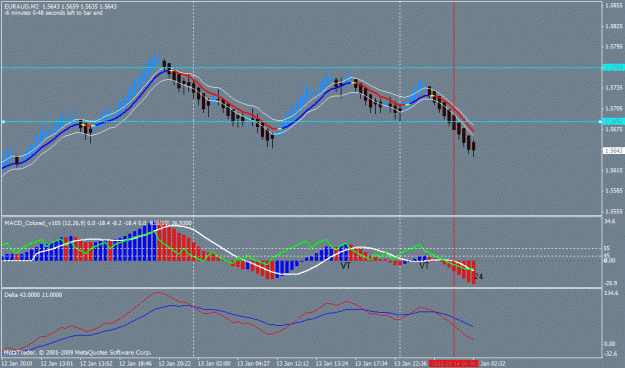The image size is (625, 368).
Task: Click the 1.5795 price axis label
Action: pyautogui.click(x=614, y=47)
